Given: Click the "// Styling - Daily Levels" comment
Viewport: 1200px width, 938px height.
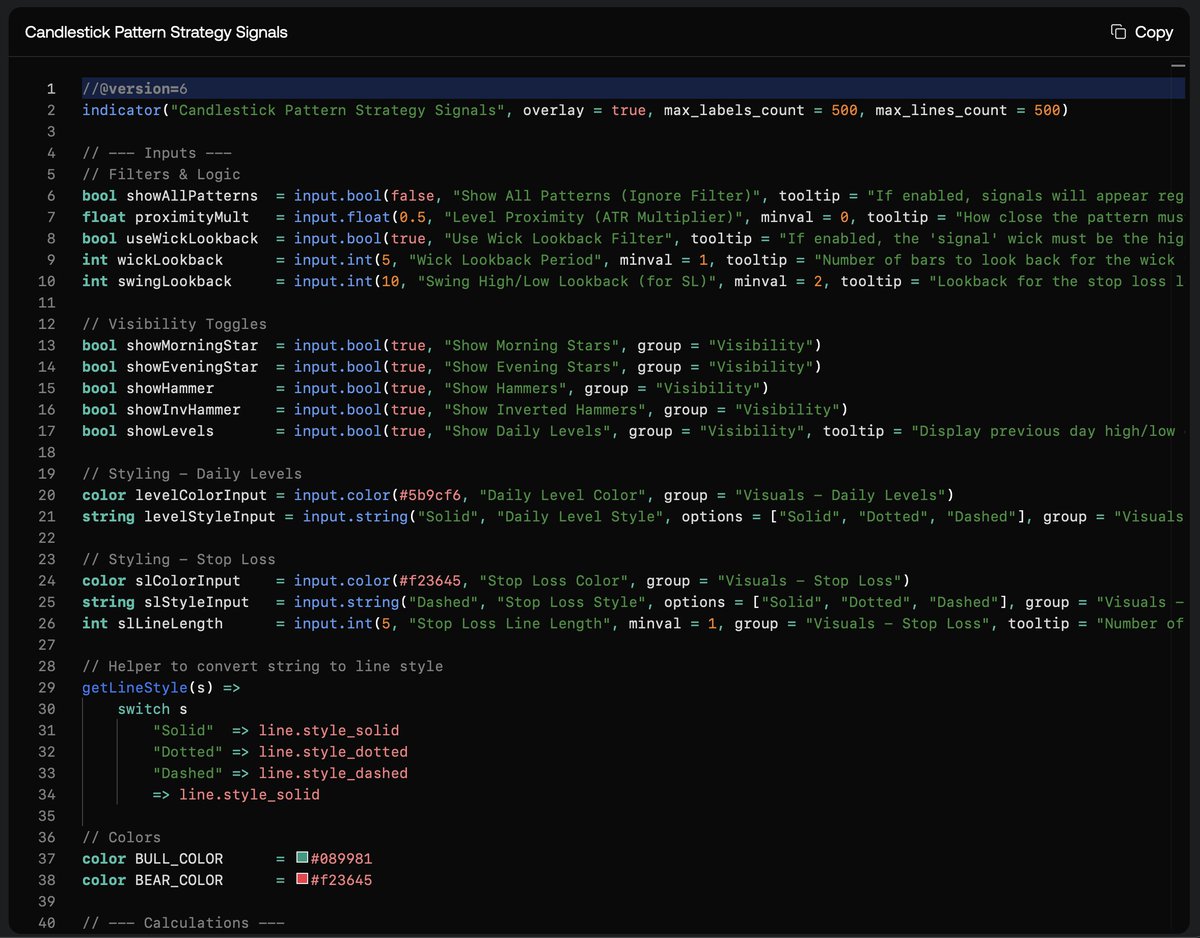Looking at the screenshot, I should pyautogui.click(x=192, y=474).
